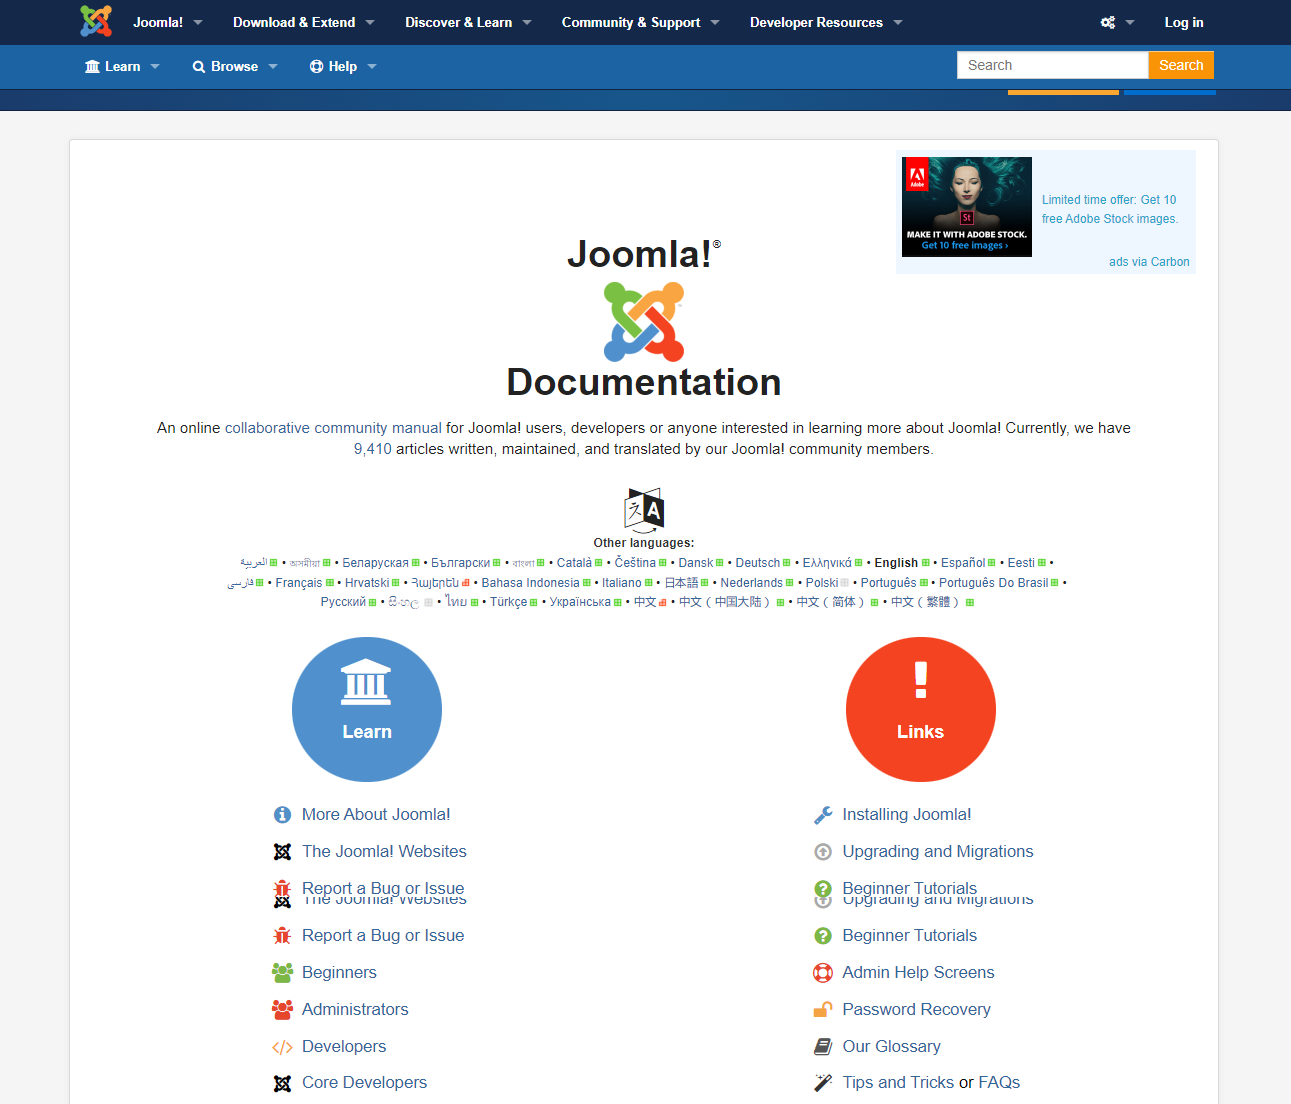Choose Nederlands language link
The image size is (1291, 1104).
[752, 583]
